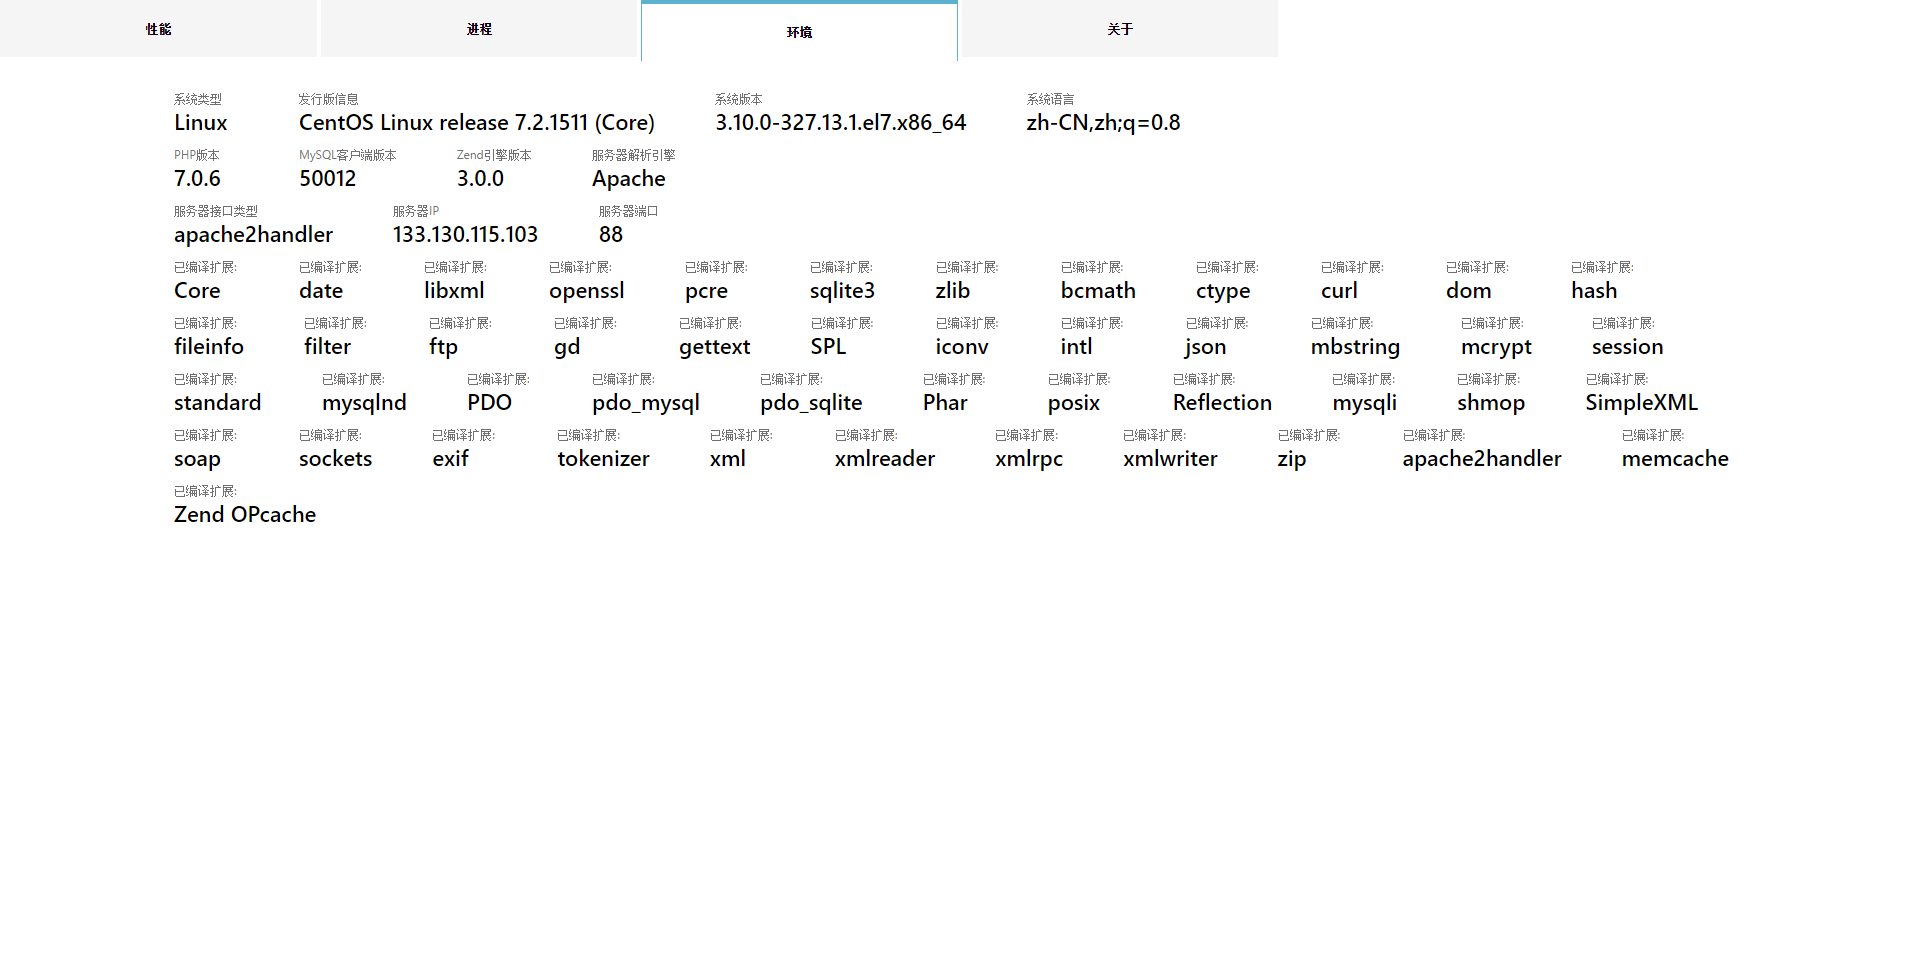Click server IP 133.130.115.103

pos(465,235)
